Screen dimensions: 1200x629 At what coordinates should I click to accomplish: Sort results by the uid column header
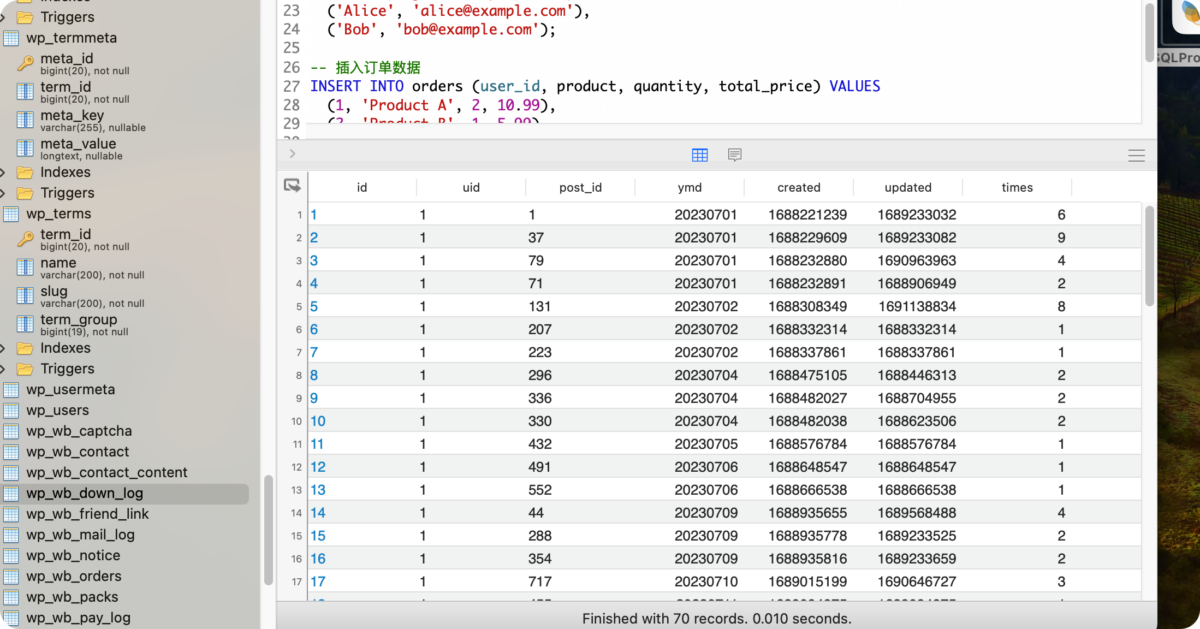(471, 187)
